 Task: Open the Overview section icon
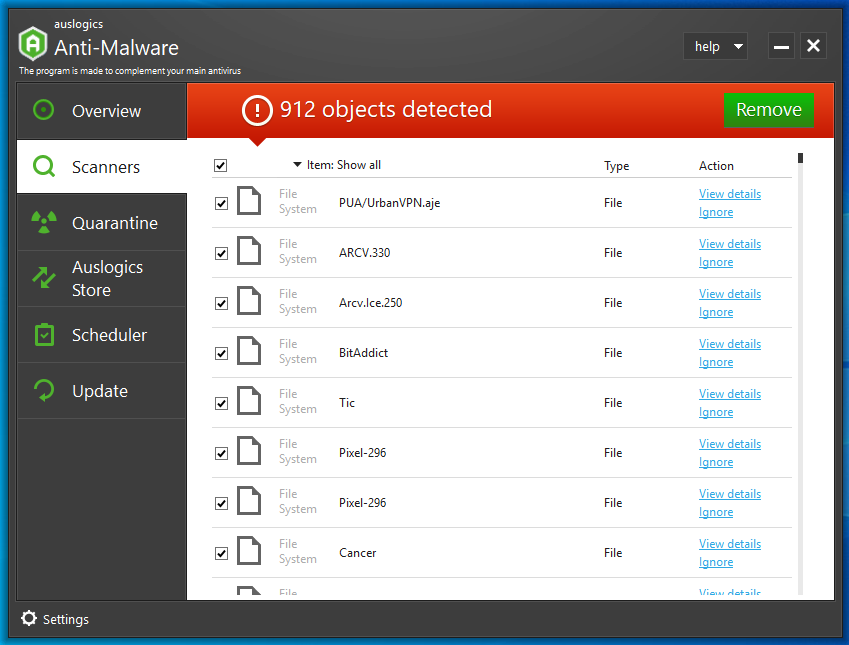click(x=44, y=111)
